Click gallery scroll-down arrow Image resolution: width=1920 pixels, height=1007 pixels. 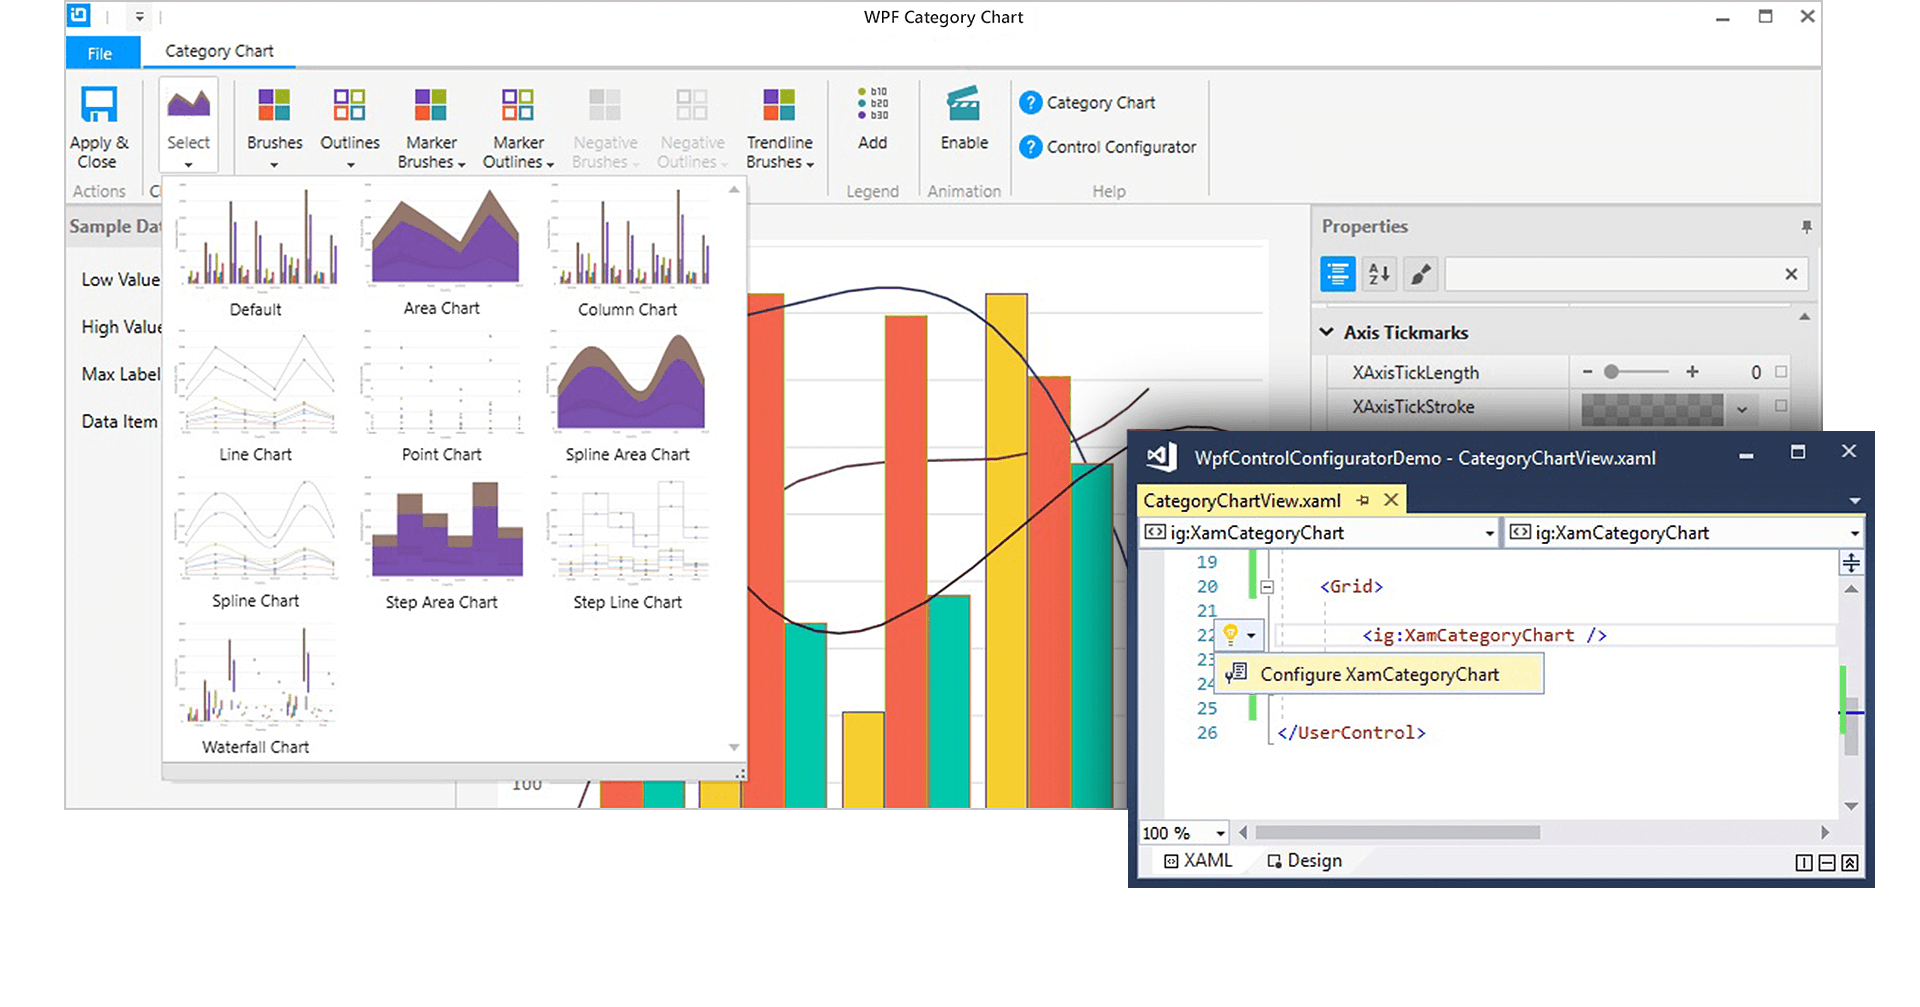(x=734, y=748)
